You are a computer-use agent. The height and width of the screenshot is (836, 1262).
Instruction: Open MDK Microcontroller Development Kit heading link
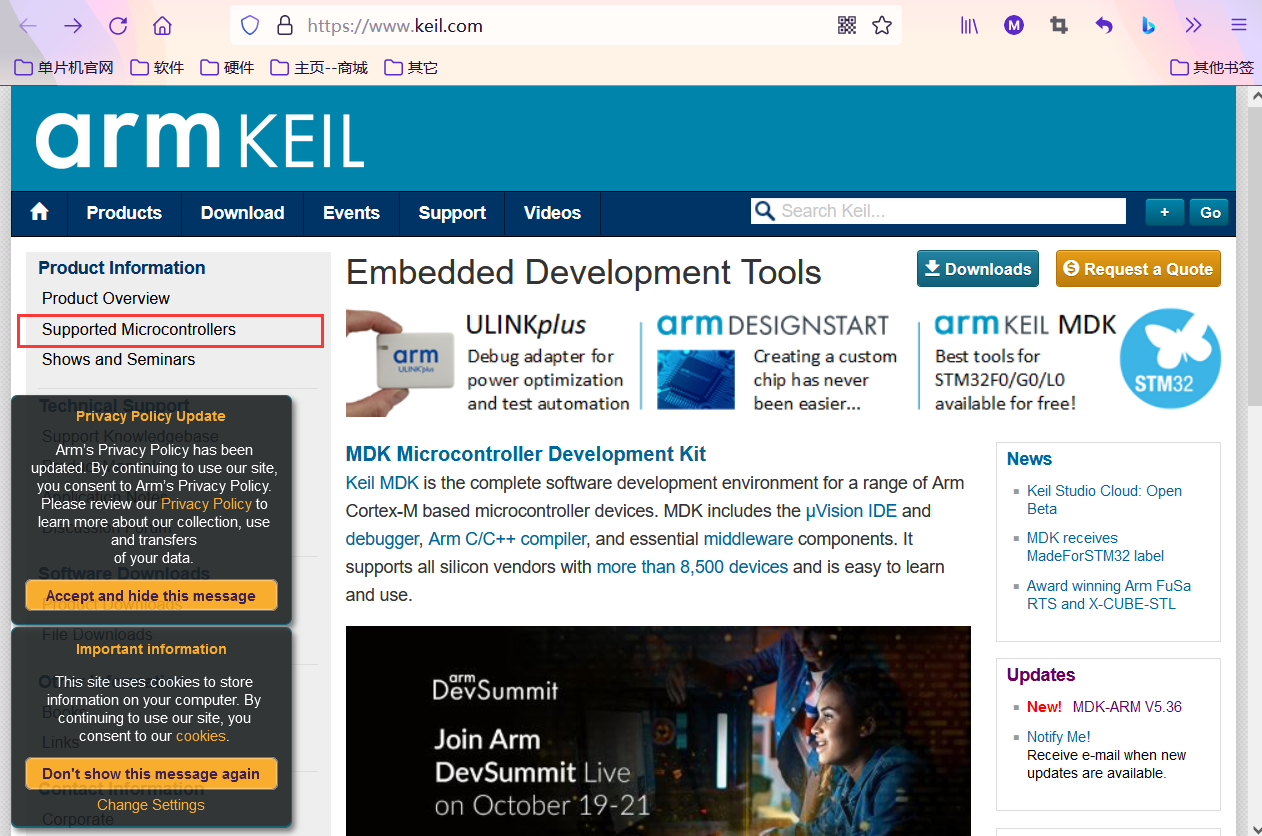[x=526, y=454]
